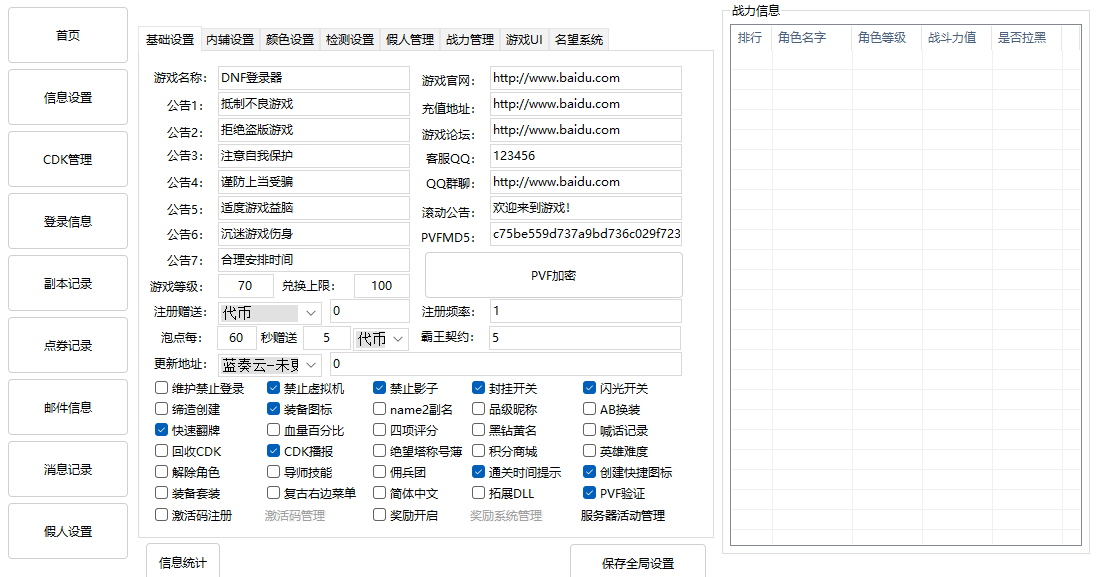
Task: Enable the 血量百分比 checkbox
Action: tap(274, 430)
